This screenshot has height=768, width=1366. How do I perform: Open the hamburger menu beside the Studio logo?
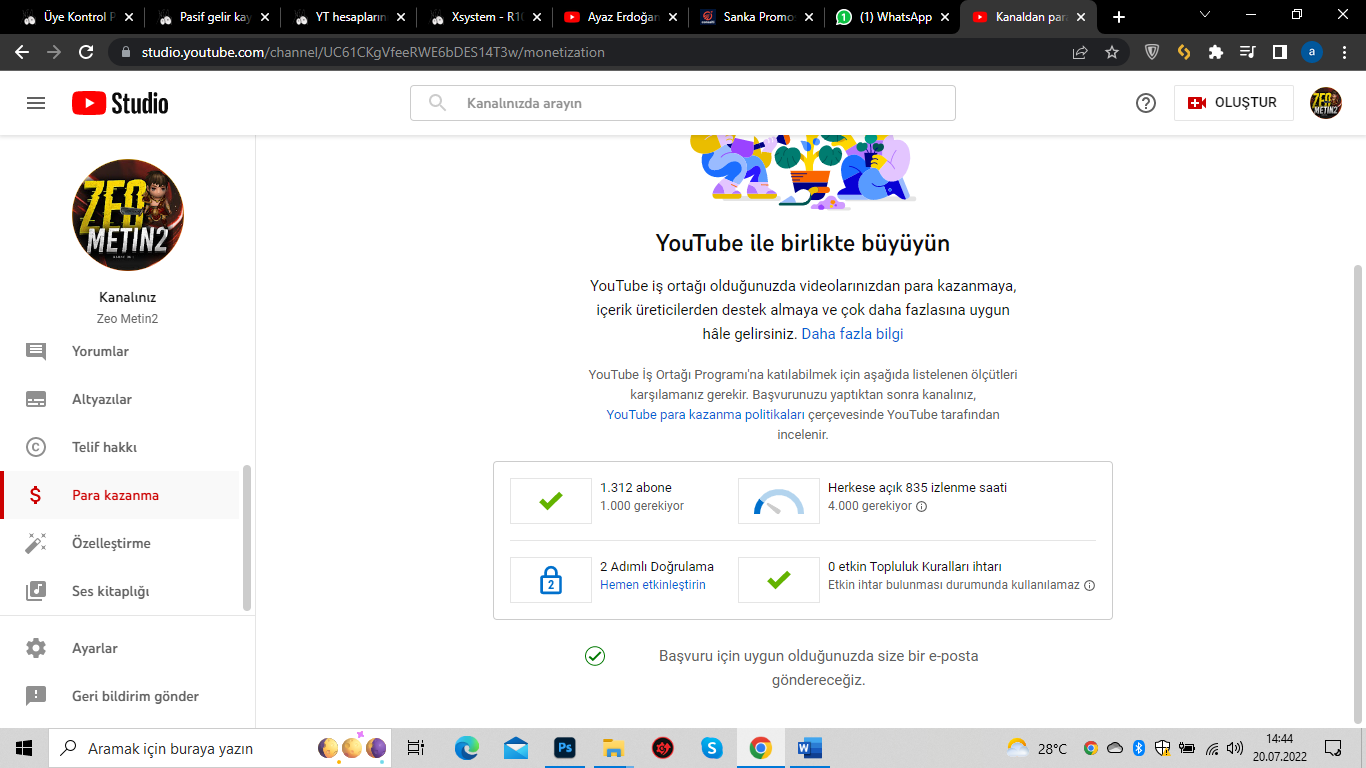36,103
